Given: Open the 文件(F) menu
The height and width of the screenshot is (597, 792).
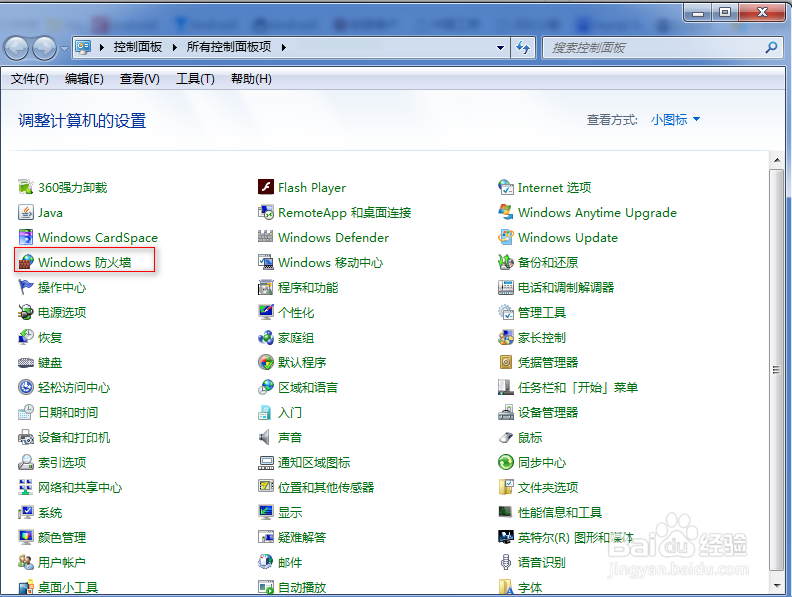Looking at the screenshot, I should point(30,79).
